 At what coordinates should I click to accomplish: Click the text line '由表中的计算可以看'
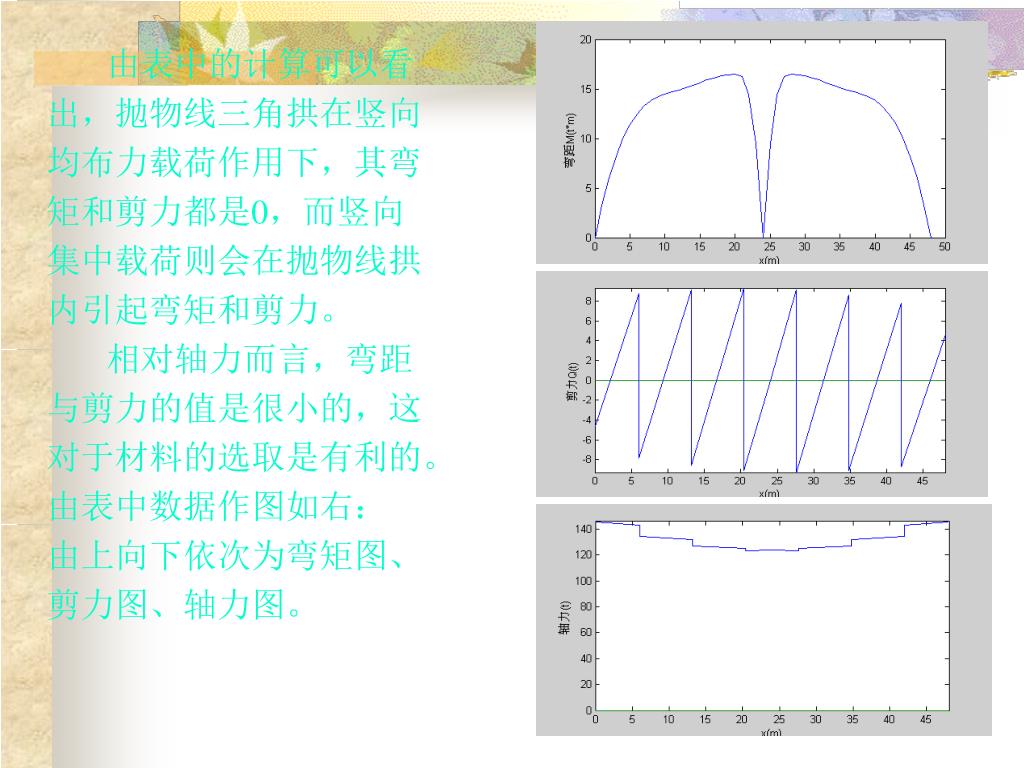click(x=261, y=65)
